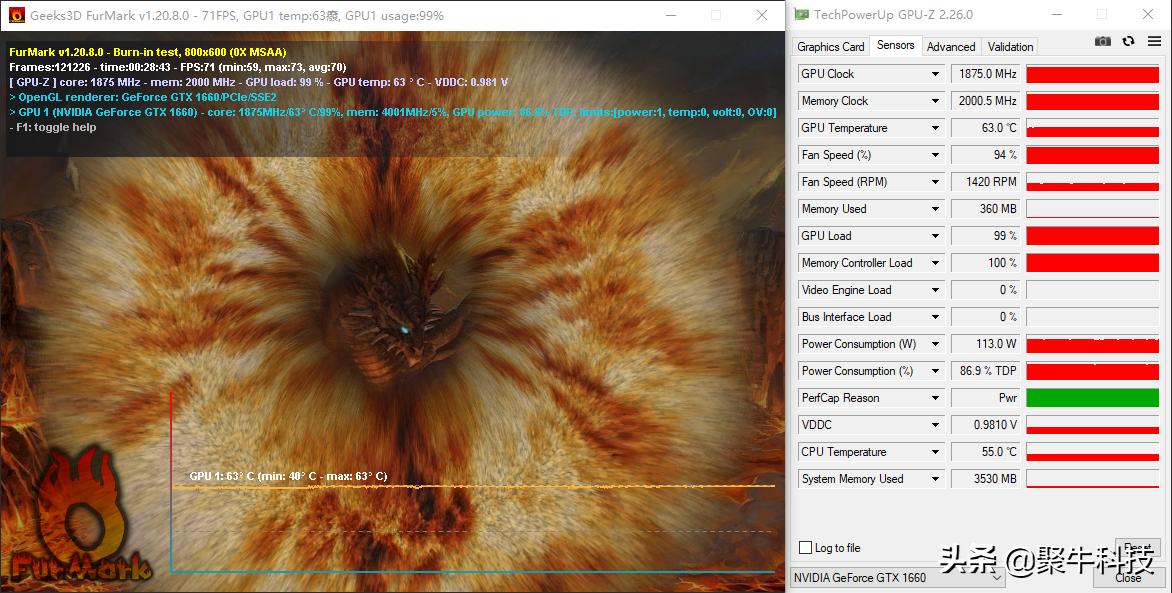This screenshot has height=593, width=1172.
Task: Click the 113.0 W power value
Action: (x=985, y=344)
